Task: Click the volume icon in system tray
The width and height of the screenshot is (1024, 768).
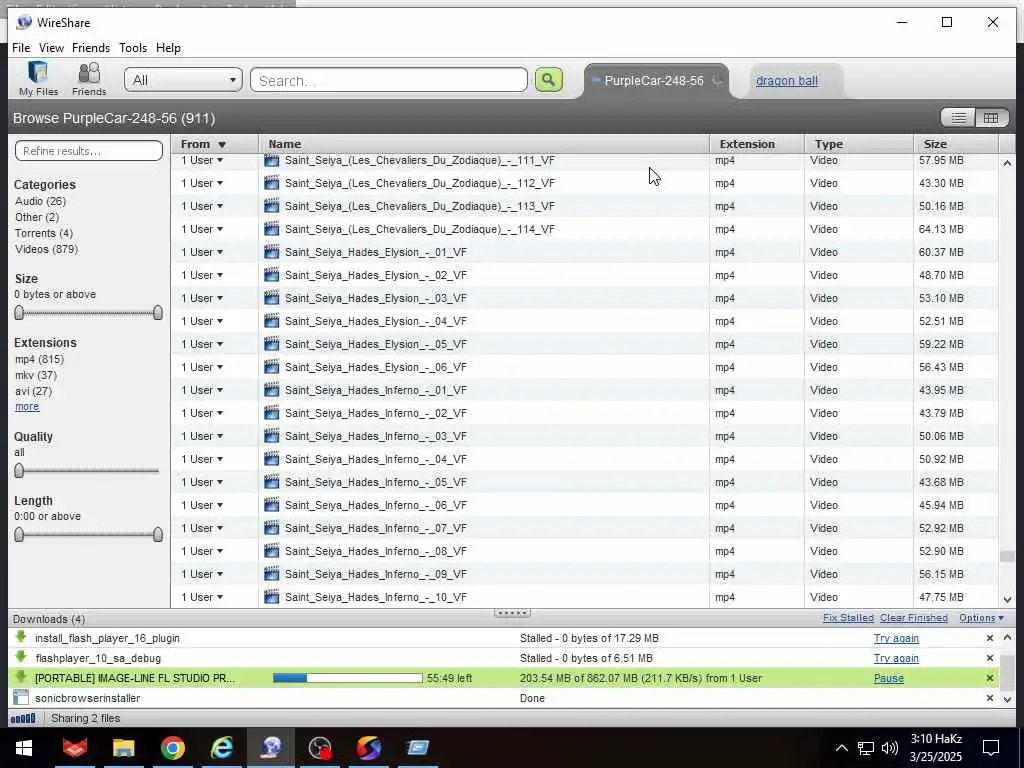Action: pos(889,748)
